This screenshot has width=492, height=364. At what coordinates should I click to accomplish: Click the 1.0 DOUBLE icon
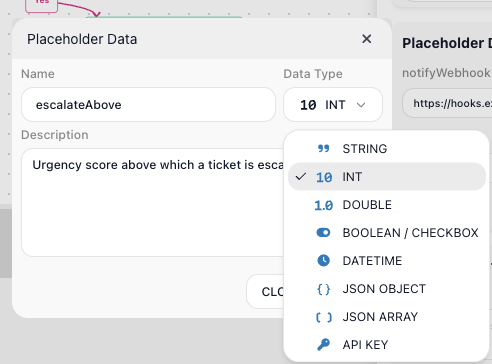324,205
